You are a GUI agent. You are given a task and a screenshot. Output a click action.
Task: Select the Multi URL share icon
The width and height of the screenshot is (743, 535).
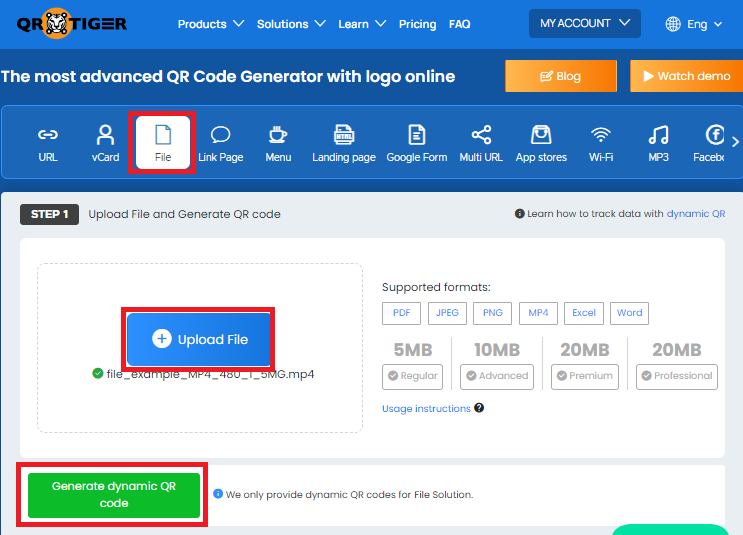click(x=481, y=135)
